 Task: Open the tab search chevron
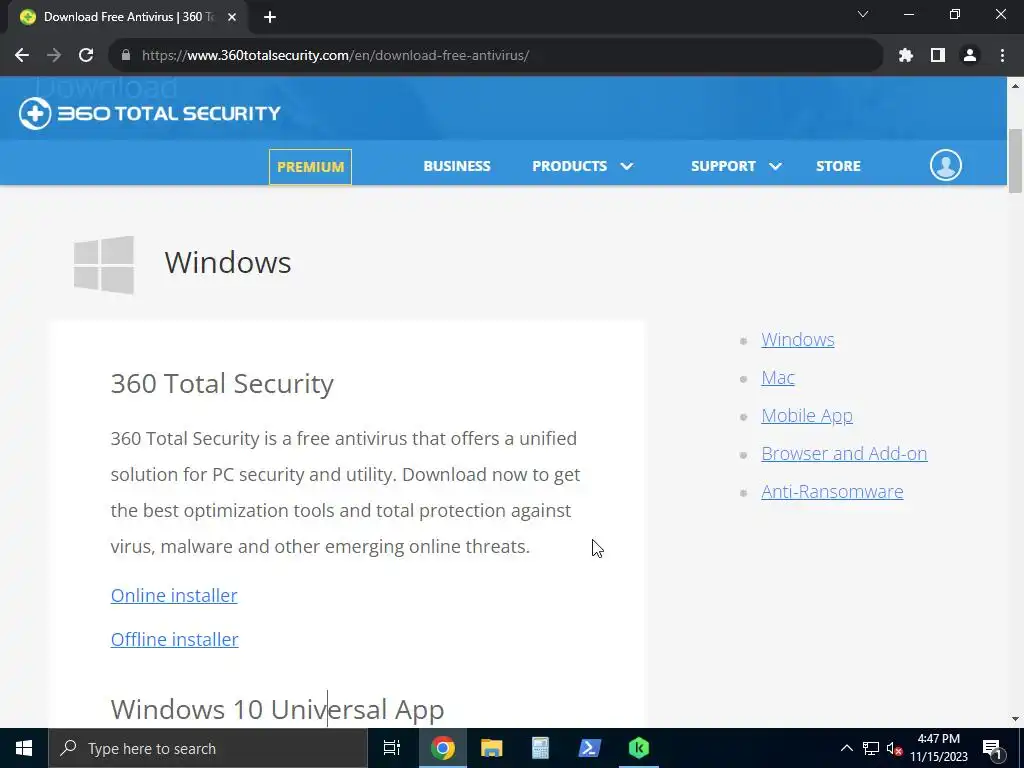[863, 14]
